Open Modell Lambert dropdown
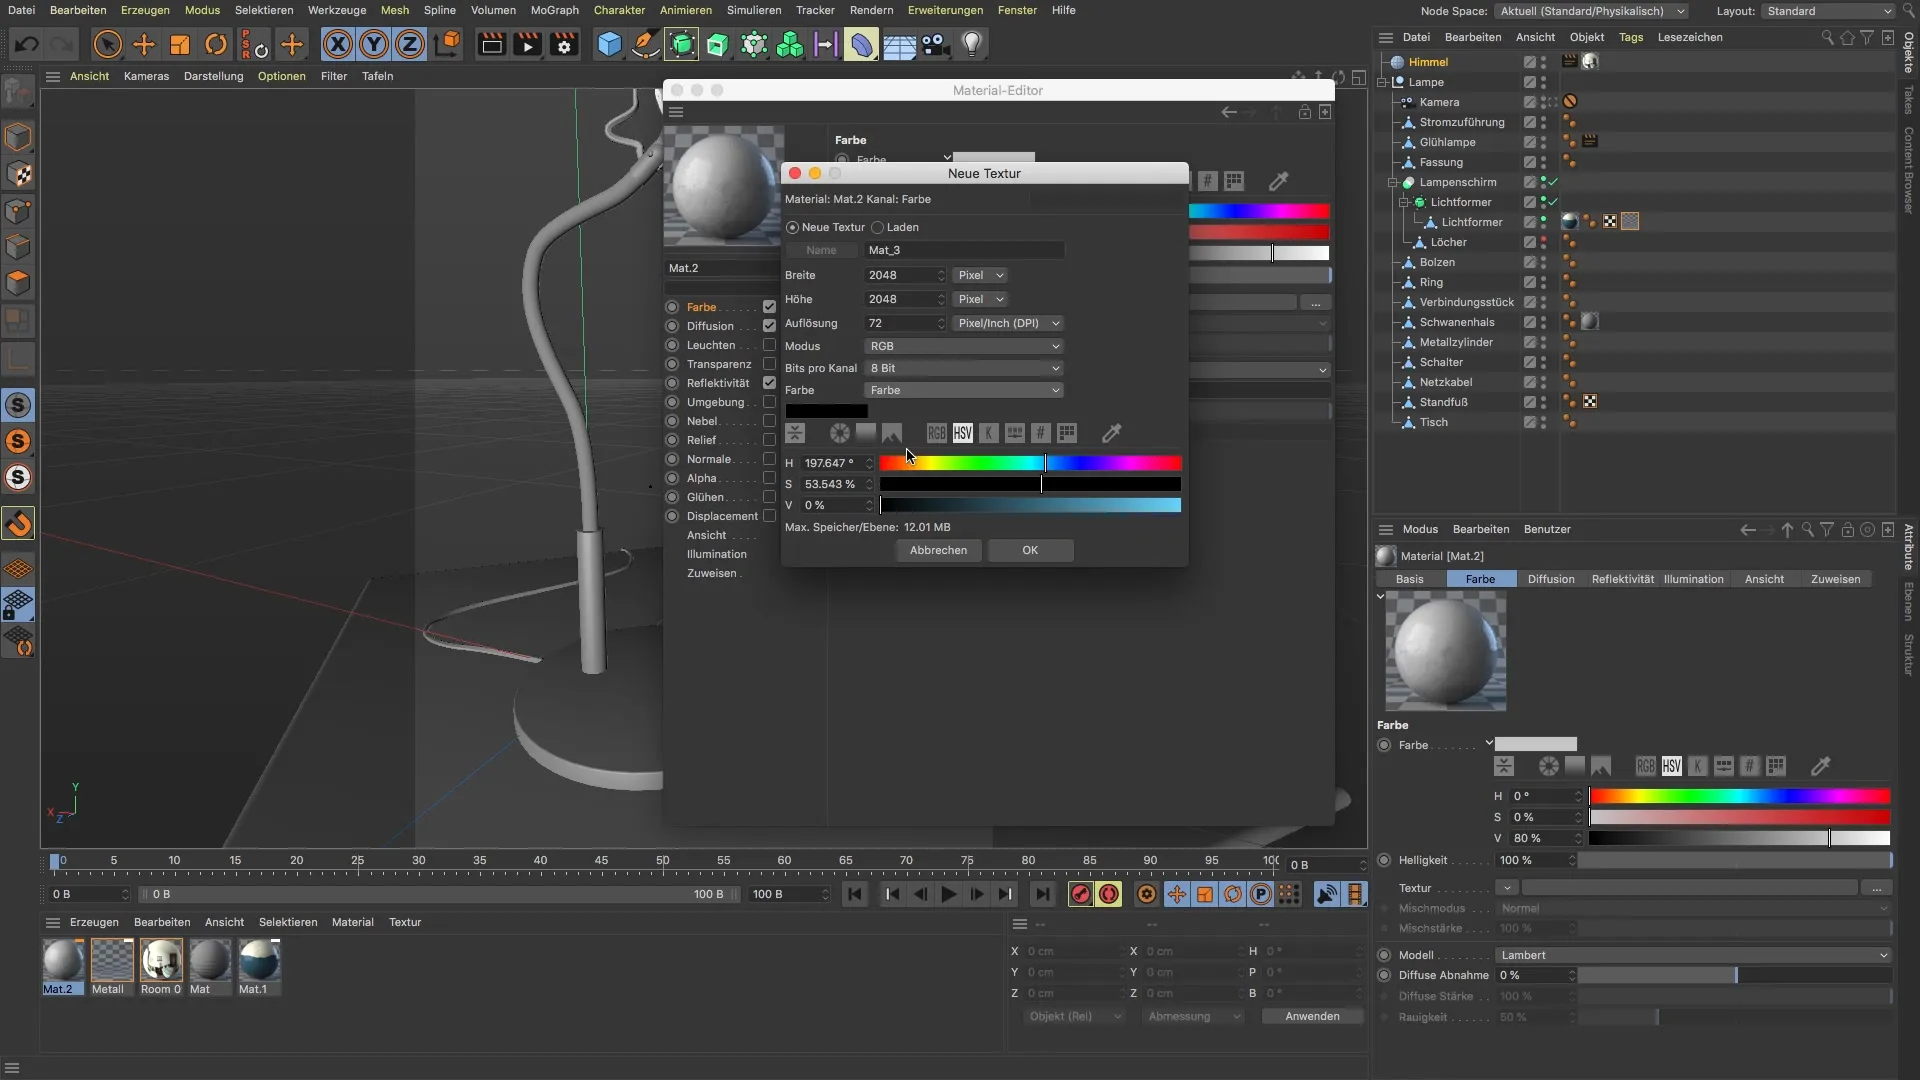Image resolution: width=1920 pixels, height=1080 pixels. pyautogui.click(x=1693, y=955)
